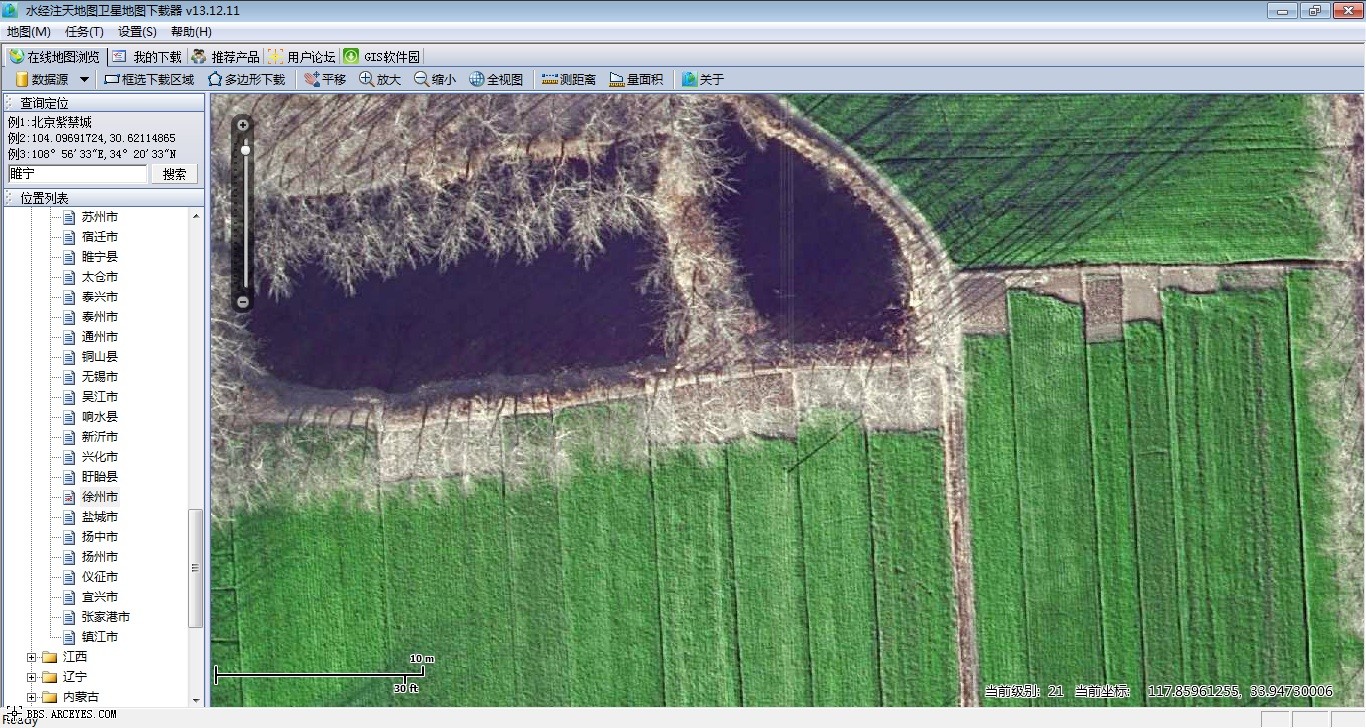Expand the 江西 folder in tree
Viewport: 1366px width, 728px height.
click(x=32, y=657)
